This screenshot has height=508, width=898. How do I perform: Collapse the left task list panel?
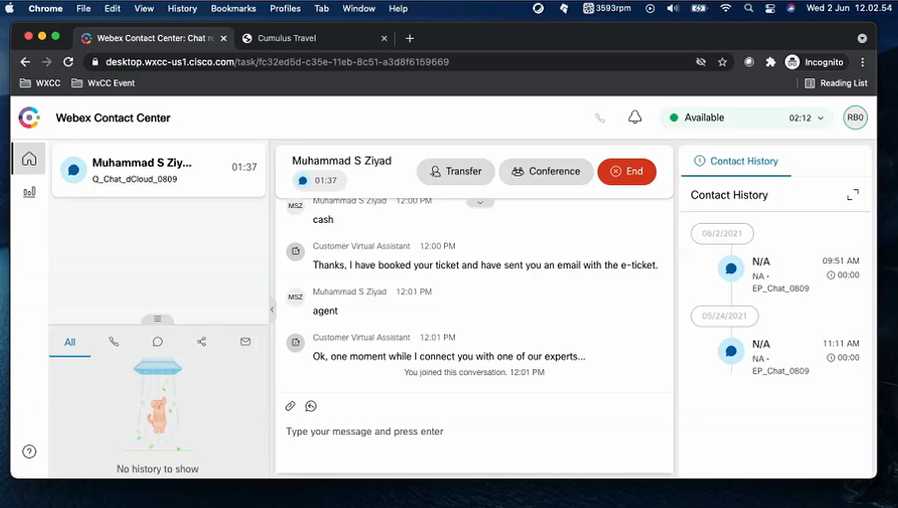pos(271,310)
